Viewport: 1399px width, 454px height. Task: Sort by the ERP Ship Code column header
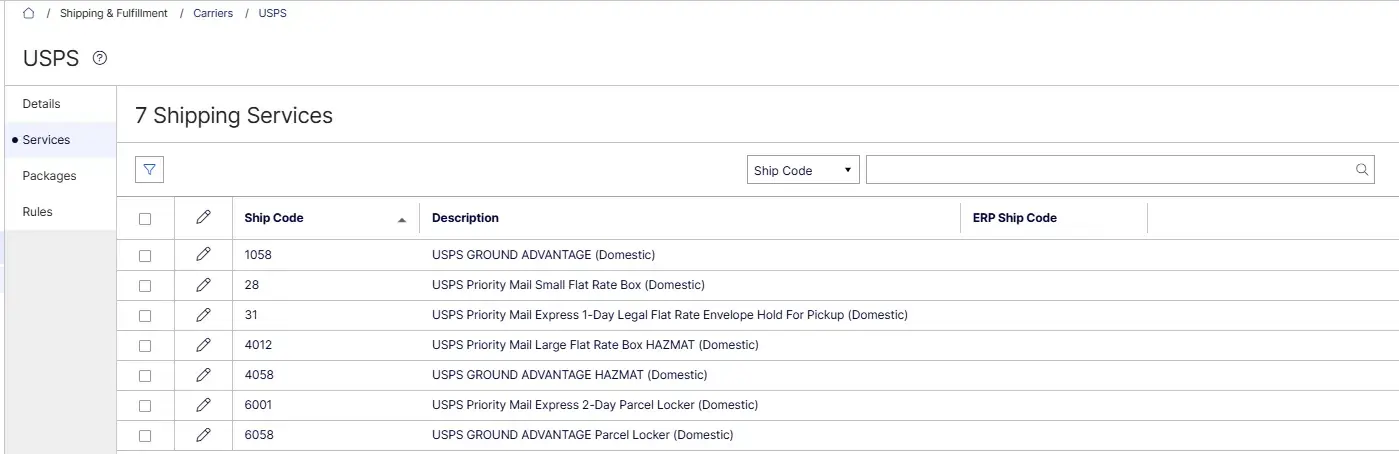pos(1015,218)
